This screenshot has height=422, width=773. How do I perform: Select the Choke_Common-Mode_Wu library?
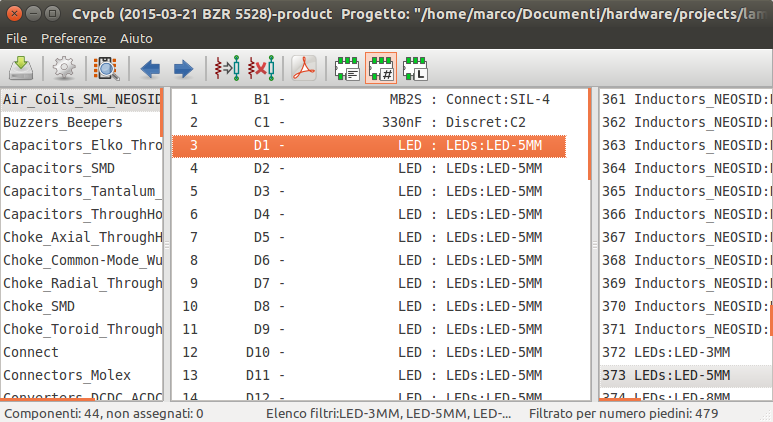tap(81, 260)
